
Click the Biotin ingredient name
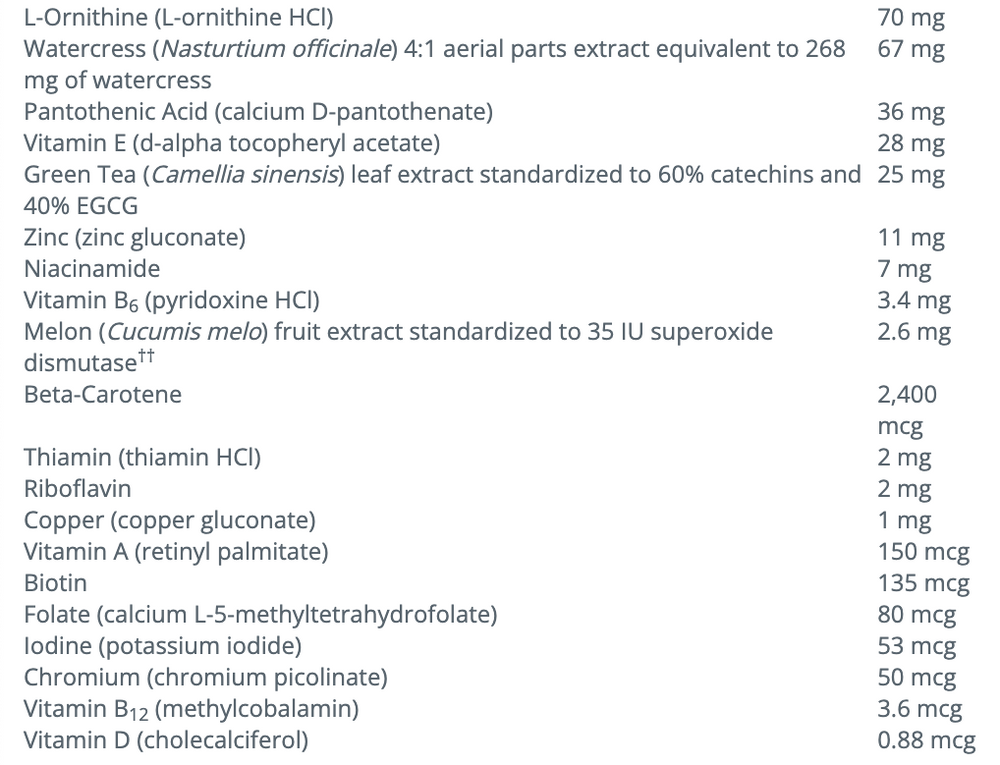click(55, 582)
